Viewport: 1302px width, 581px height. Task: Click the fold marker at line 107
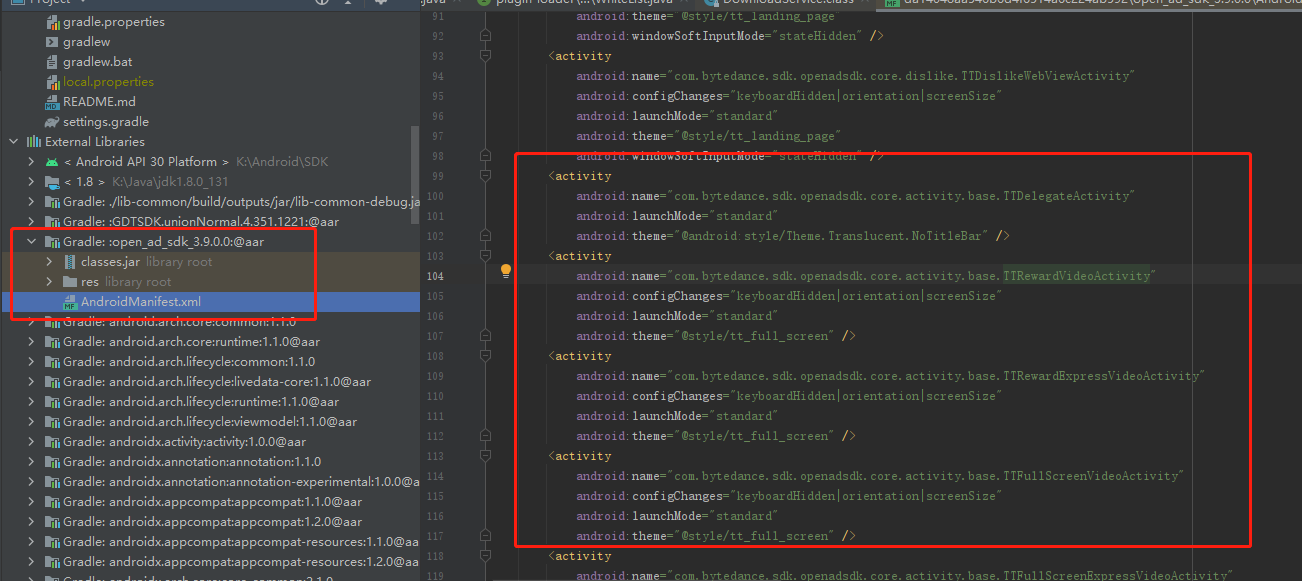point(485,336)
